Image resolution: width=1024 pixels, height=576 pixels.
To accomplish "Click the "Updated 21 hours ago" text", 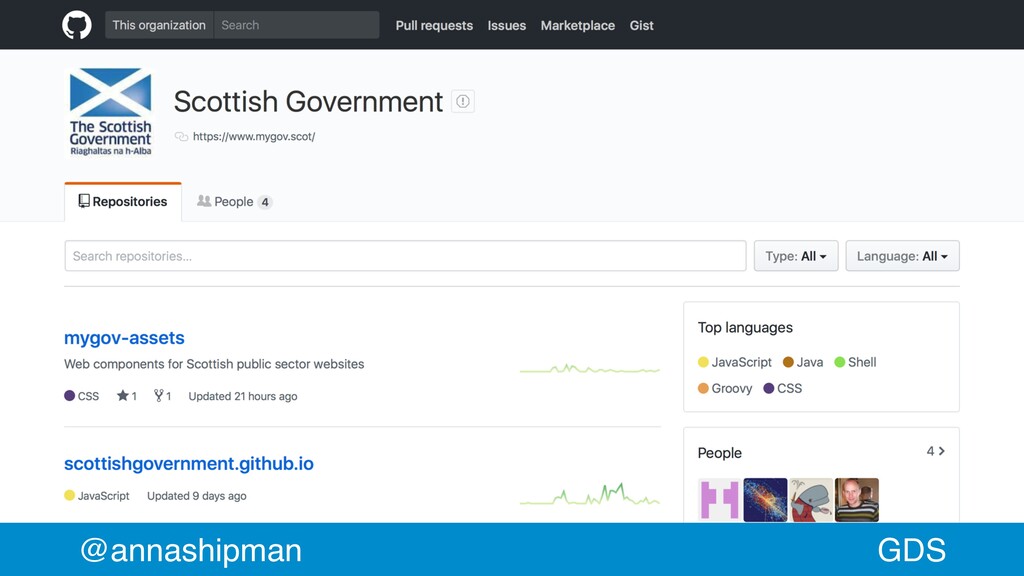I will coord(243,396).
